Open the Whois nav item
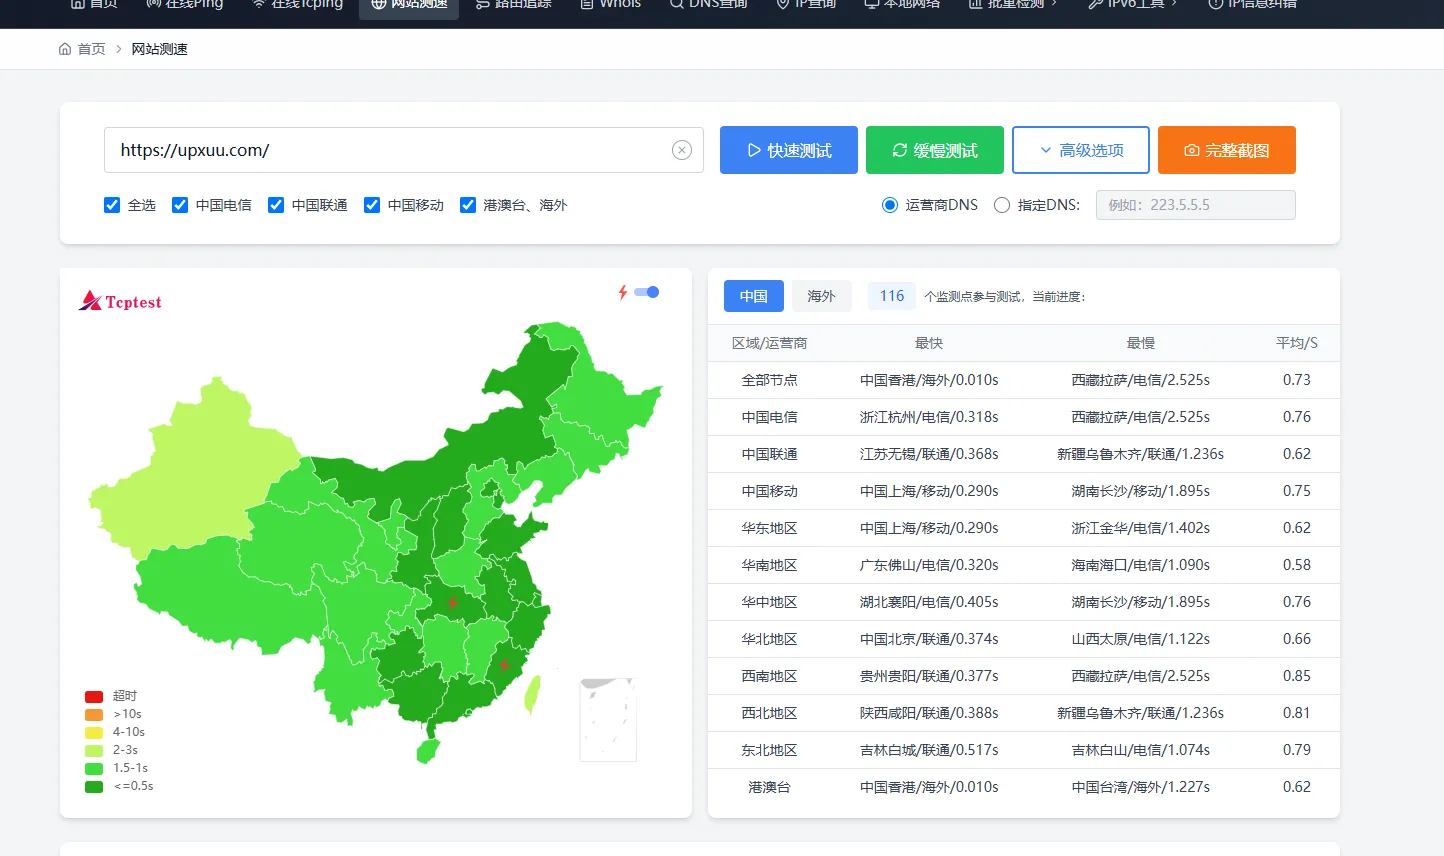1444x856 pixels. coord(611,4)
